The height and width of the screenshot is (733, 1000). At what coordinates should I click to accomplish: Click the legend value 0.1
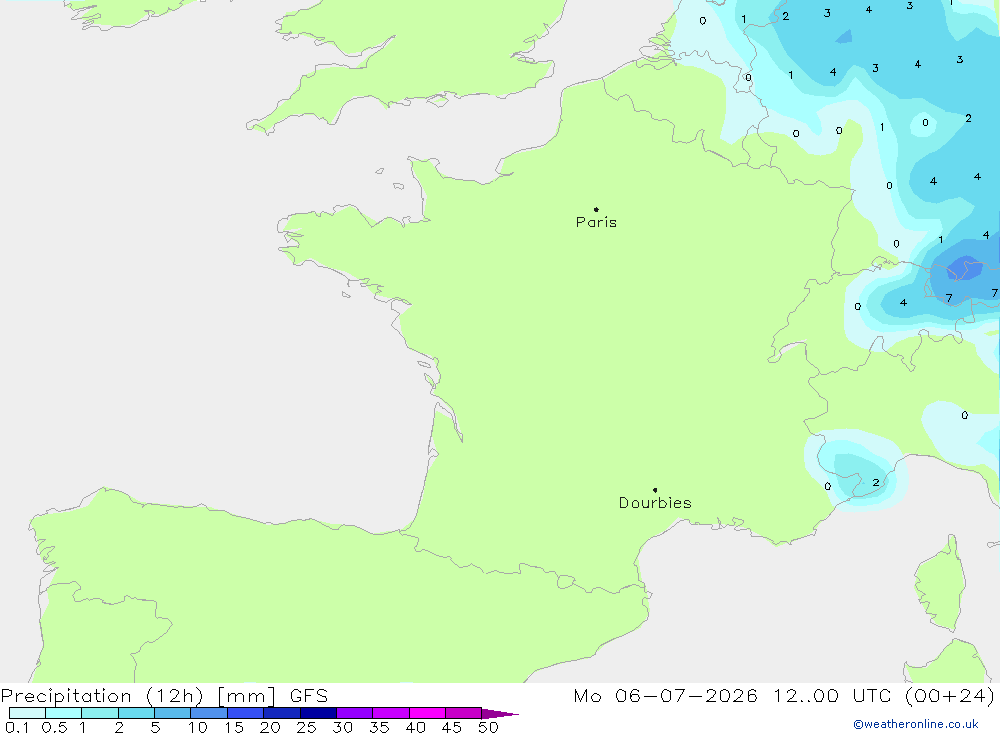[x=17, y=727]
